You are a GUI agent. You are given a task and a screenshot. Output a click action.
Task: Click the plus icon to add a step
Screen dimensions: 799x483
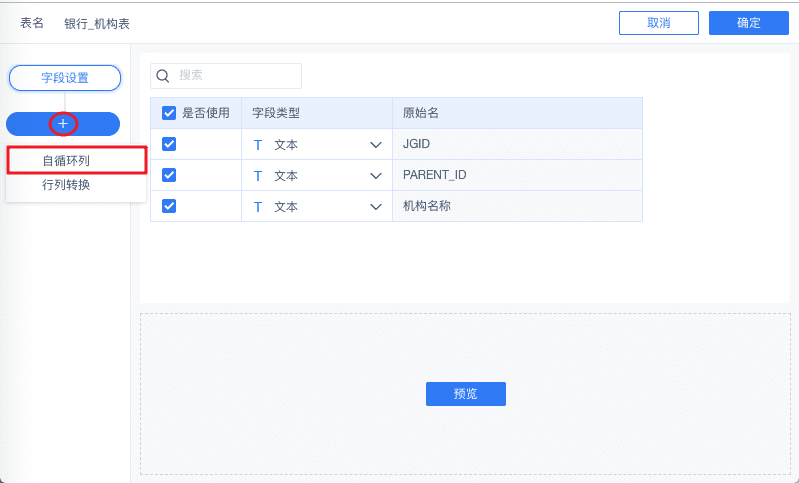pyautogui.click(x=63, y=123)
